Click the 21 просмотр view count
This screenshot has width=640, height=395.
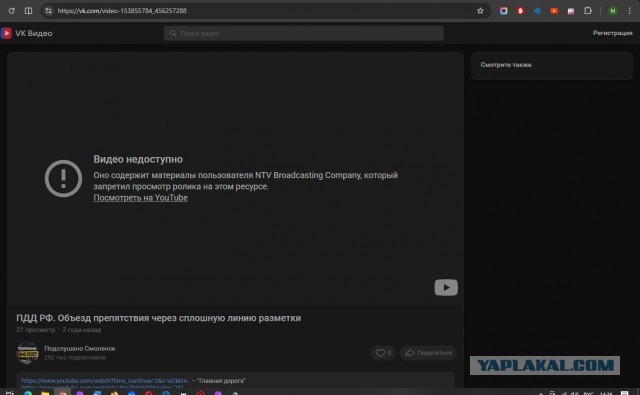tap(36, 329)
